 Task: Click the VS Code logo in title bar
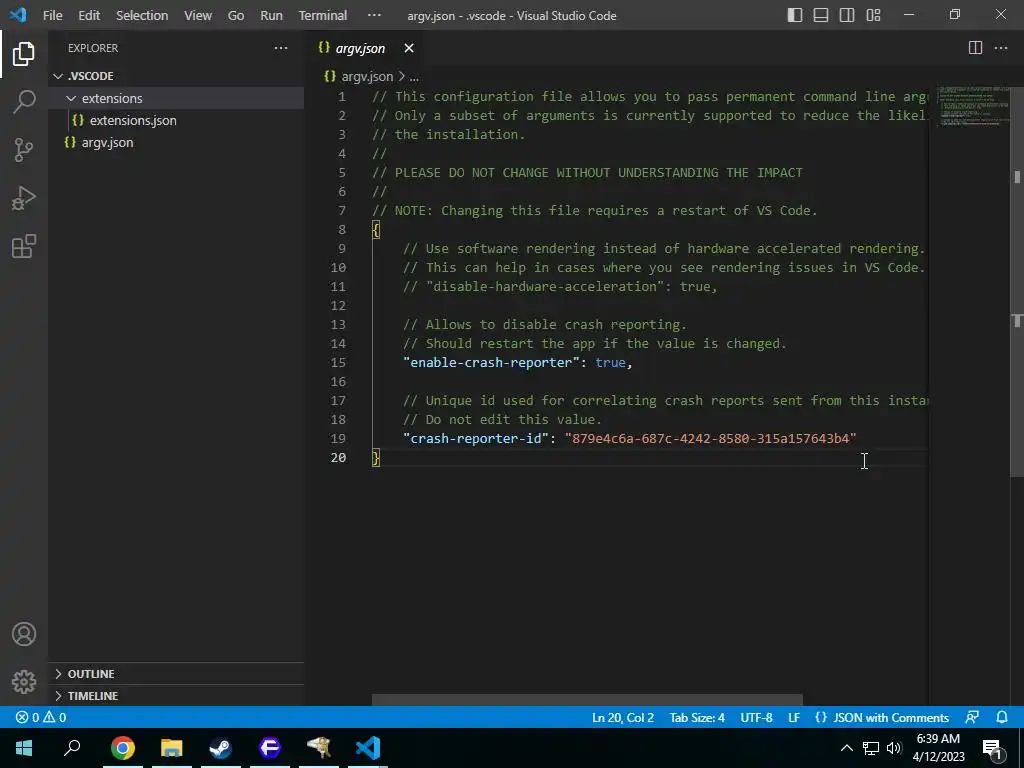tap(18, 14)
